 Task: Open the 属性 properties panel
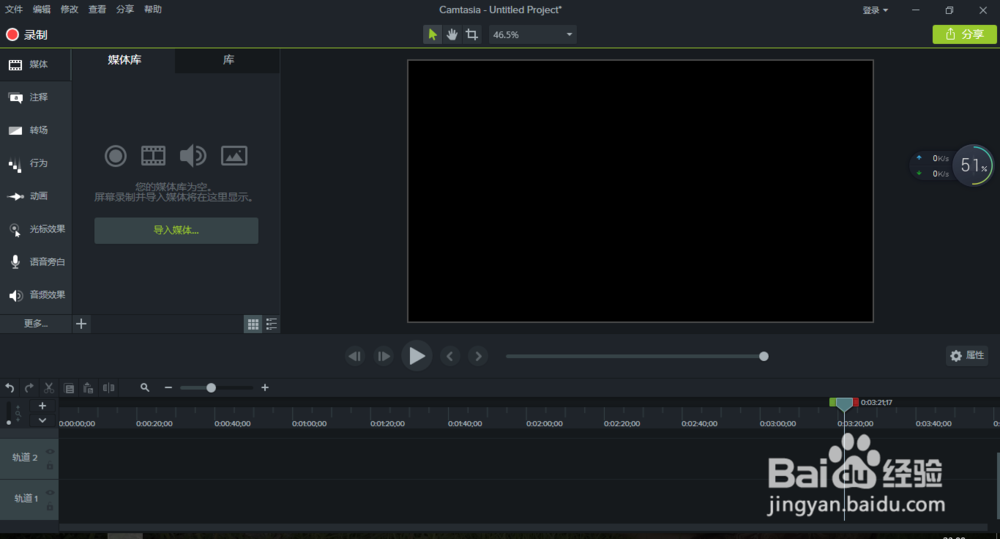(967, 356)
